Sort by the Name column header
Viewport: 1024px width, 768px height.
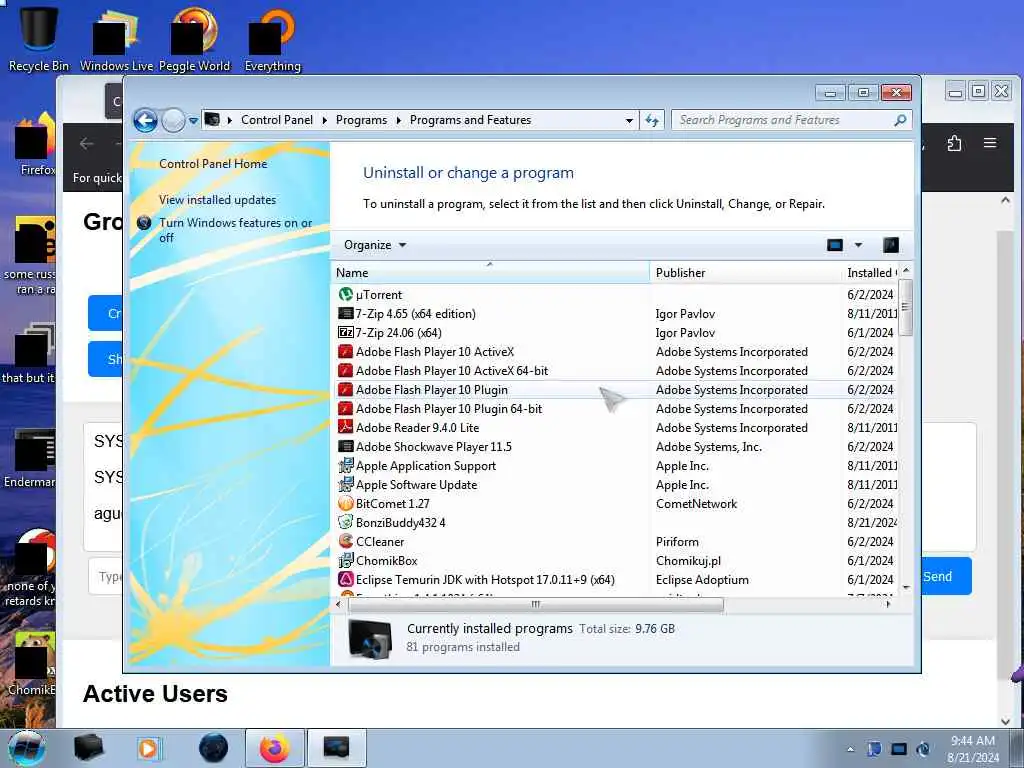490,273
